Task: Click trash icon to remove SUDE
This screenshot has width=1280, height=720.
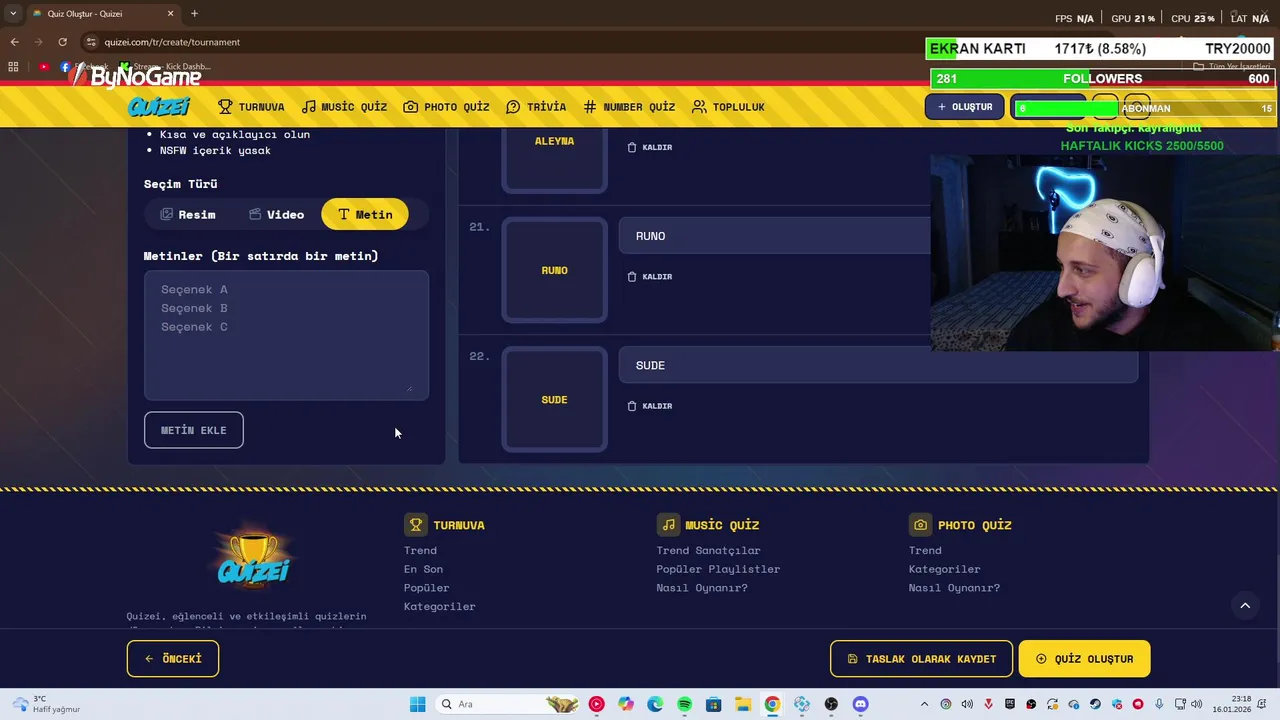Action: click(x=631, y=406)
